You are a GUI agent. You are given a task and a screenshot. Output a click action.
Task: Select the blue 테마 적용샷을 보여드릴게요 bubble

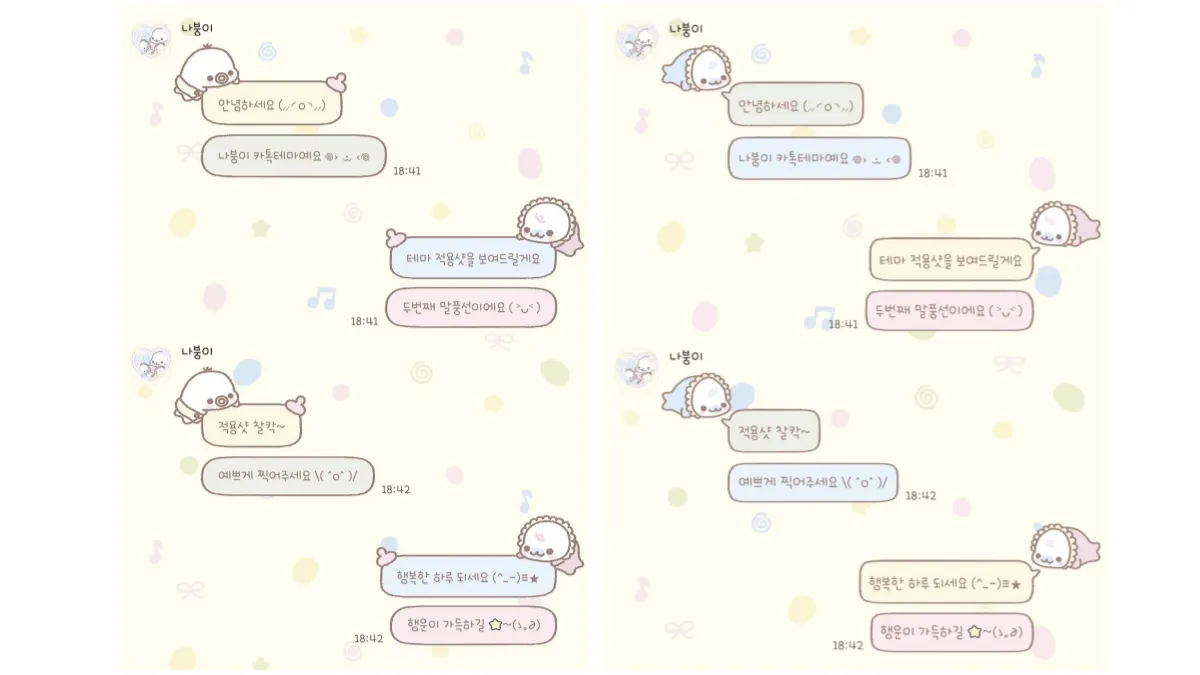[472, 257]
